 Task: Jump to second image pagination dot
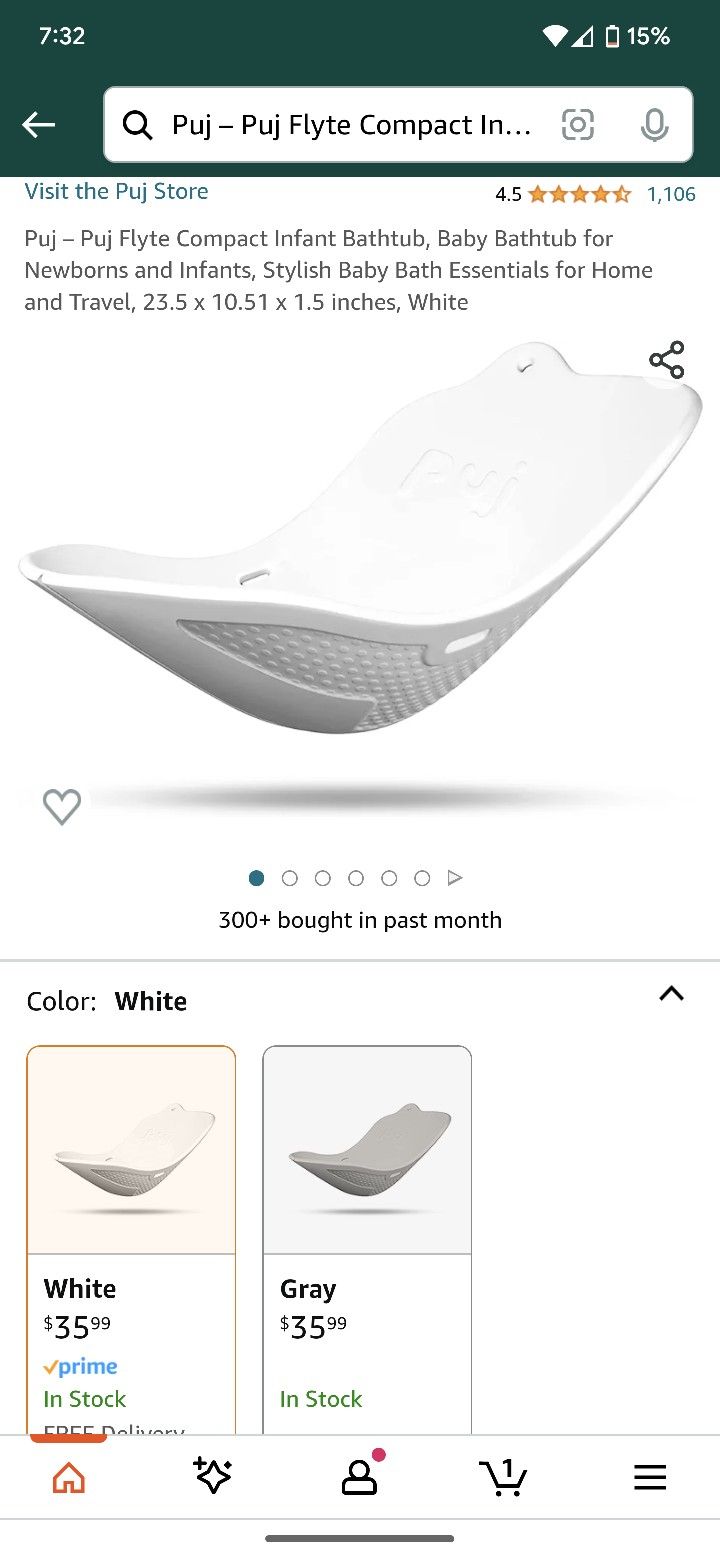point(290,878)
